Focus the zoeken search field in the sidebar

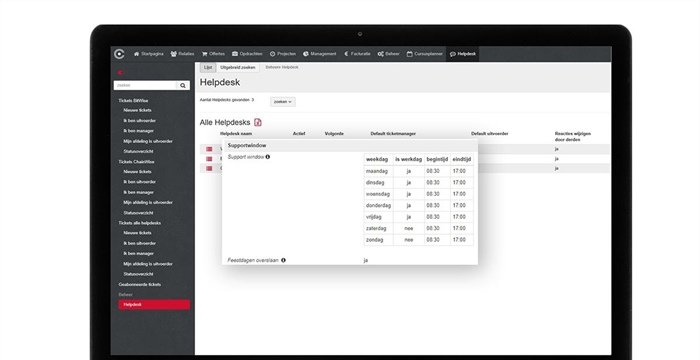point(145,85)
